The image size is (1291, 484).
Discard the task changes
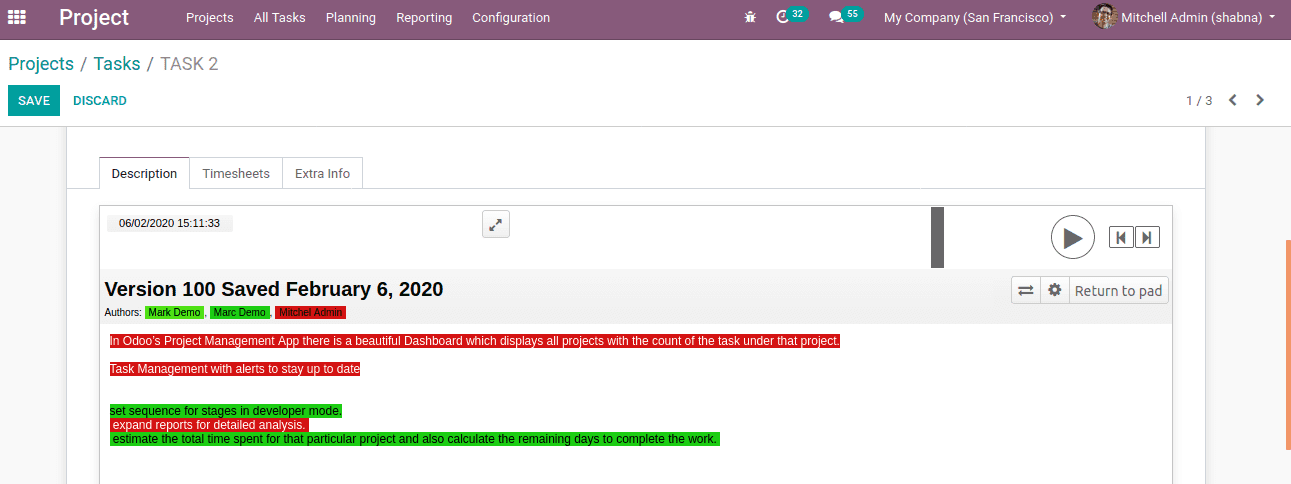100,100
